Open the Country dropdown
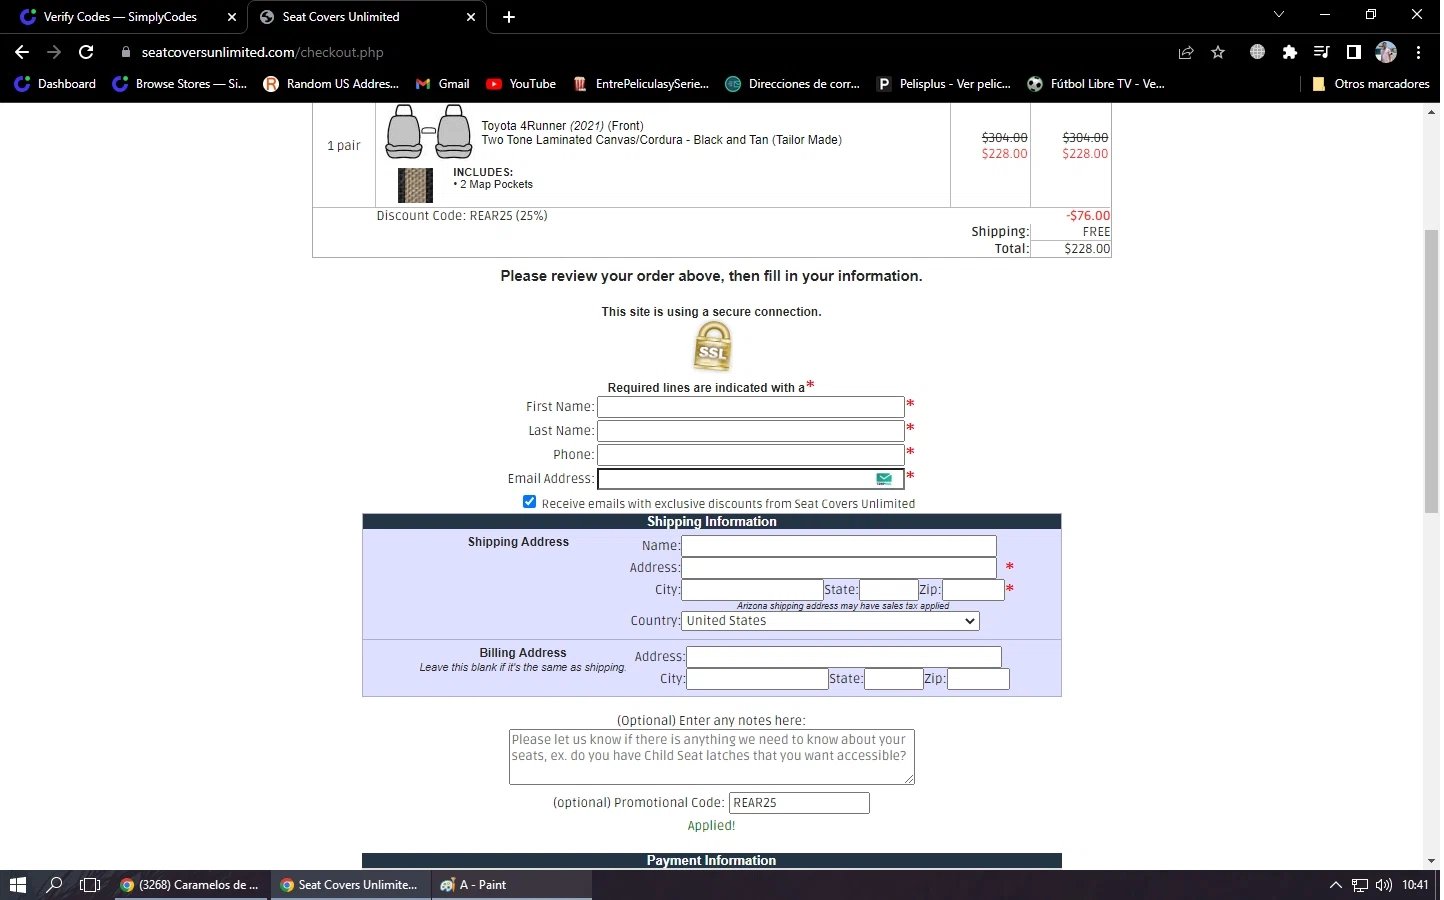The height and width of the screenshot is (900, 1444). (x=830, y=621)
